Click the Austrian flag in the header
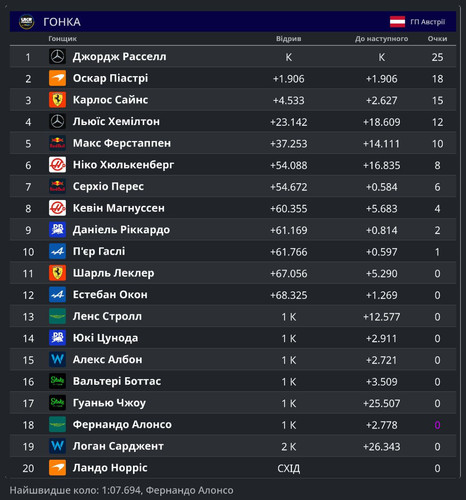 [397, 22]
